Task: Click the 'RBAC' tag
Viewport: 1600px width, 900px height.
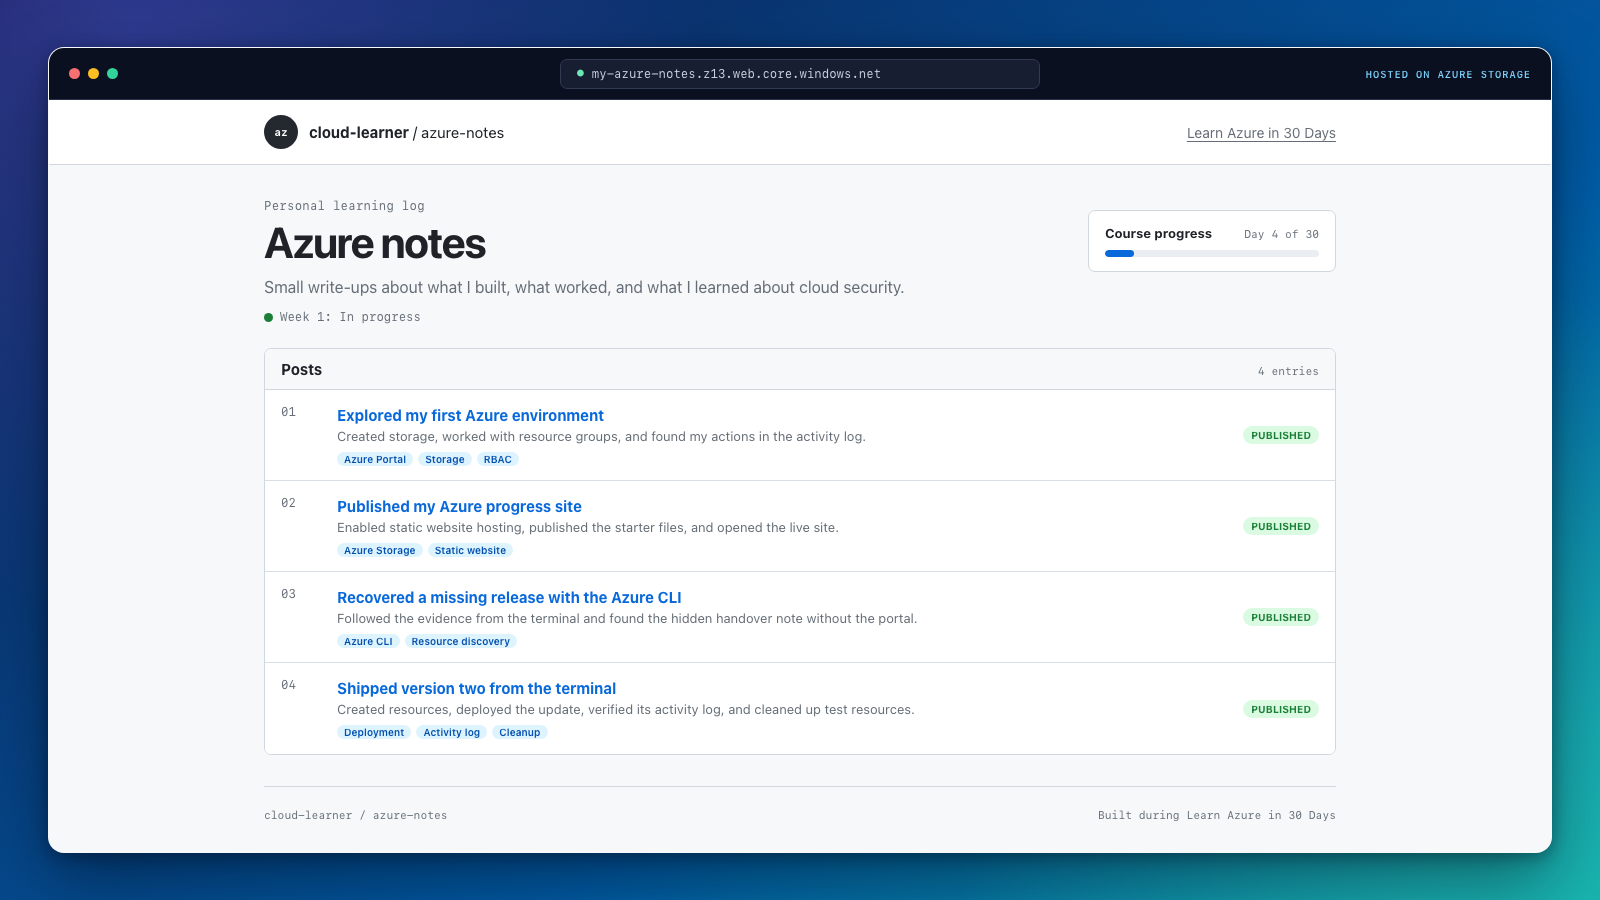Action: pos(498,459)
